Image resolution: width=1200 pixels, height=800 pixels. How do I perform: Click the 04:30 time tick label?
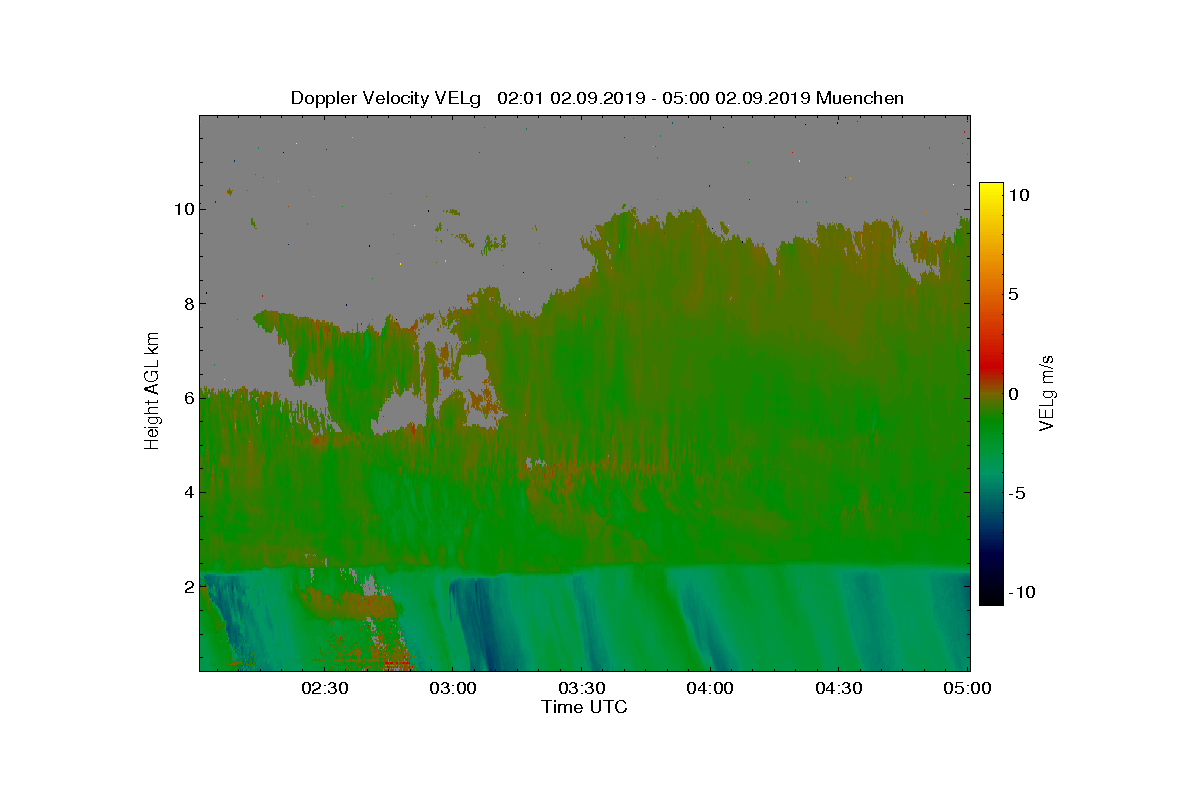[x=840, y=688]
